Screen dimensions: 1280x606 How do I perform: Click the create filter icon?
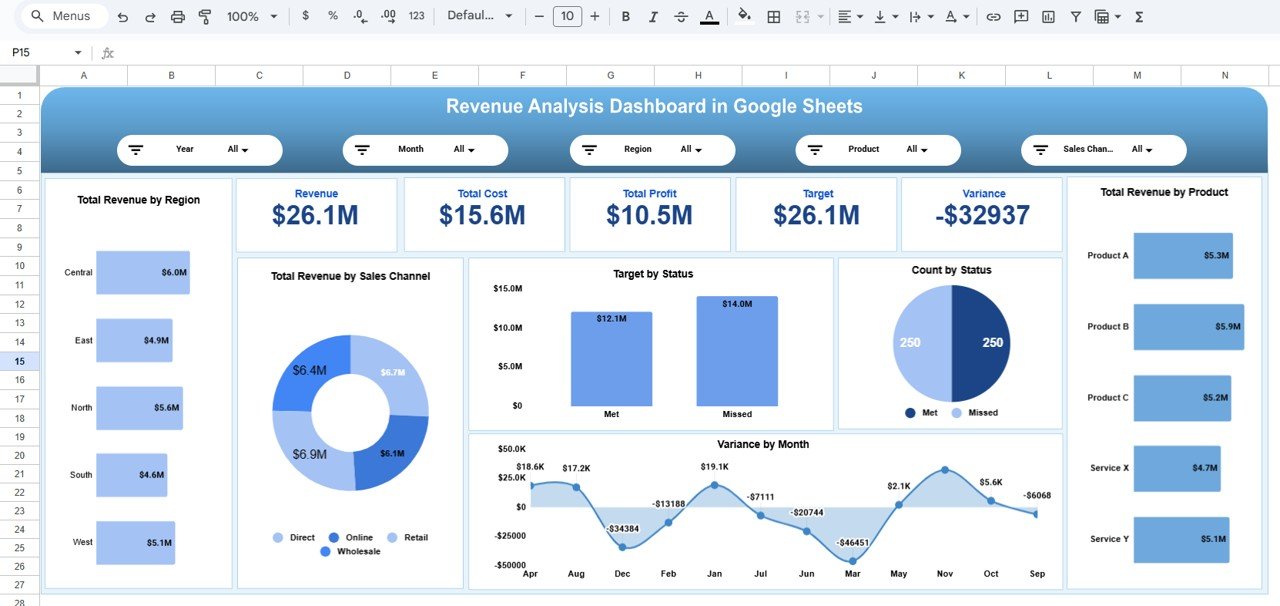click(1075, 16)
